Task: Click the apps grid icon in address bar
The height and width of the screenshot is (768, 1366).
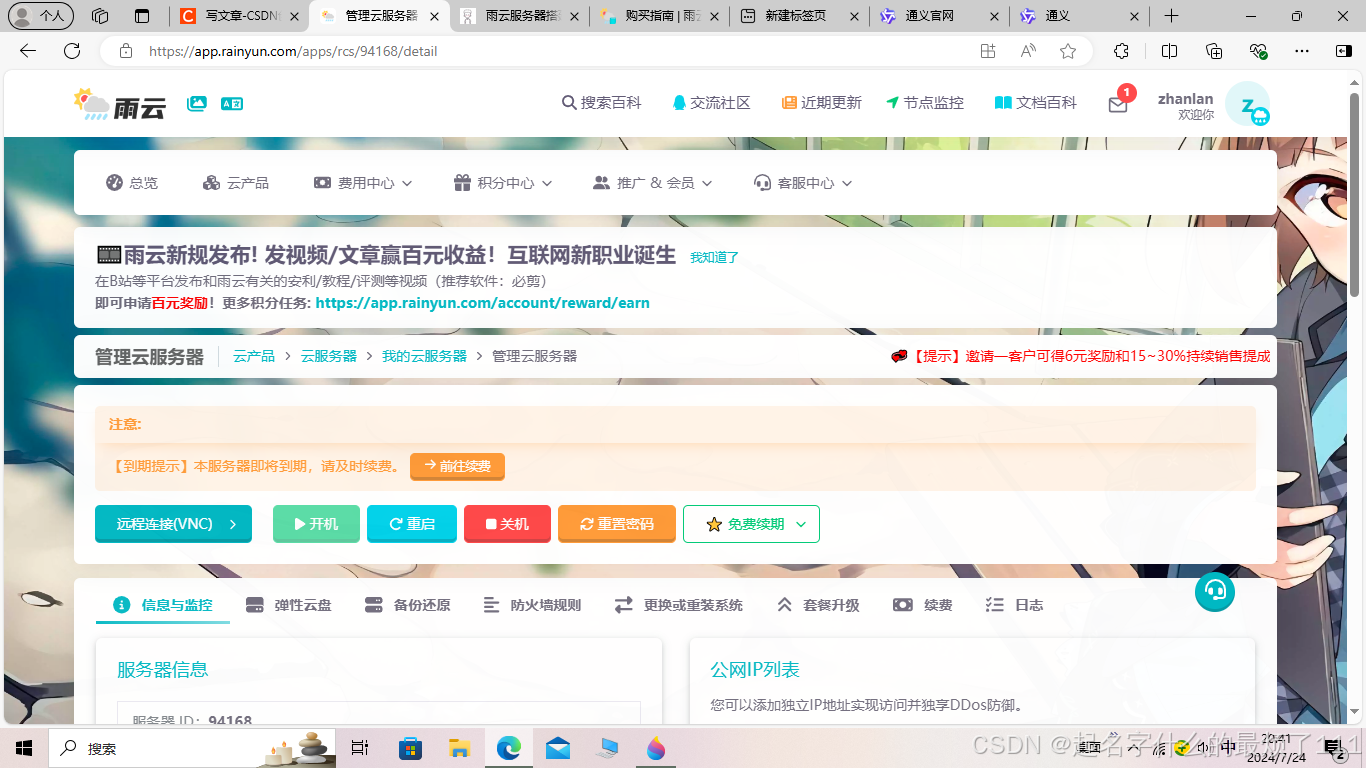Action: coord(988,51)
